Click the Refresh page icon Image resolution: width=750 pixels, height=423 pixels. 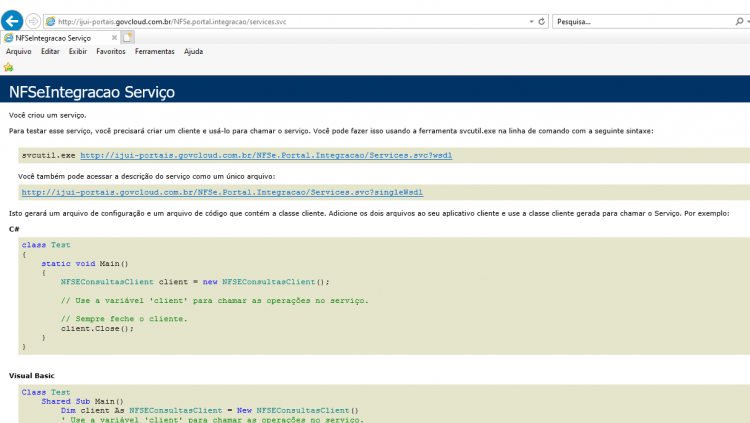tap(541, 22)
